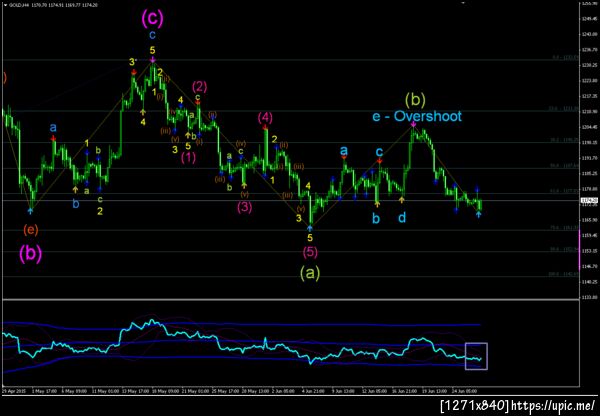Viewport: 600px width, 416px height.
Task: Click the large magenta (b) label lower-left
Action: click(x=31, y=254)
